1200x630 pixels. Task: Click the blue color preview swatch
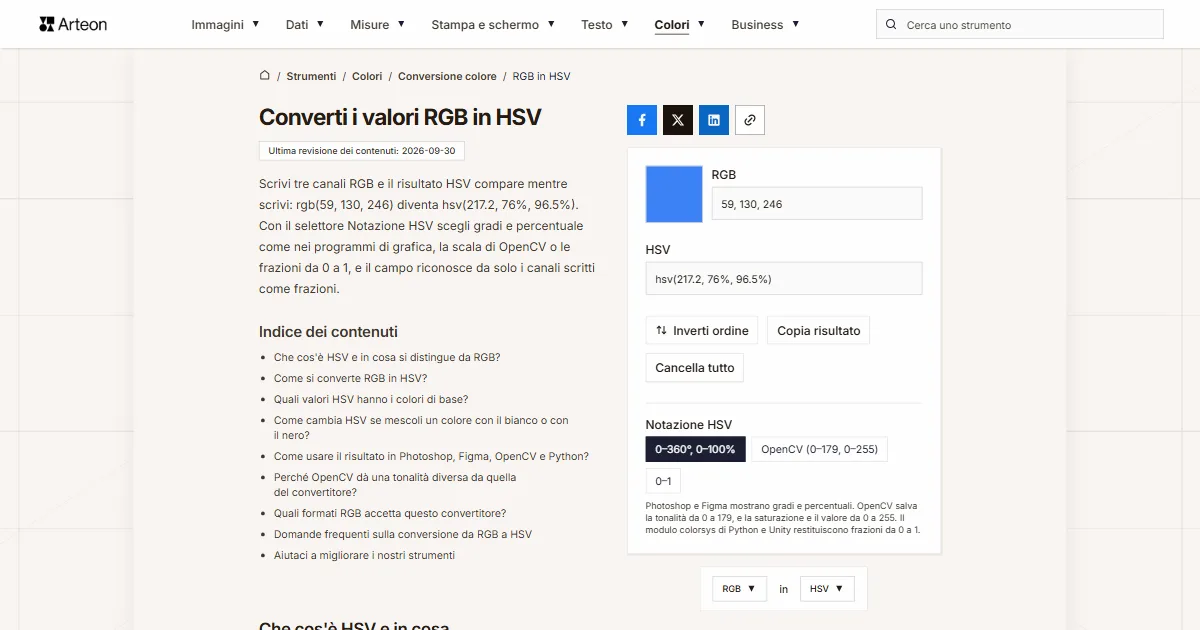click(x=674, y=194)
